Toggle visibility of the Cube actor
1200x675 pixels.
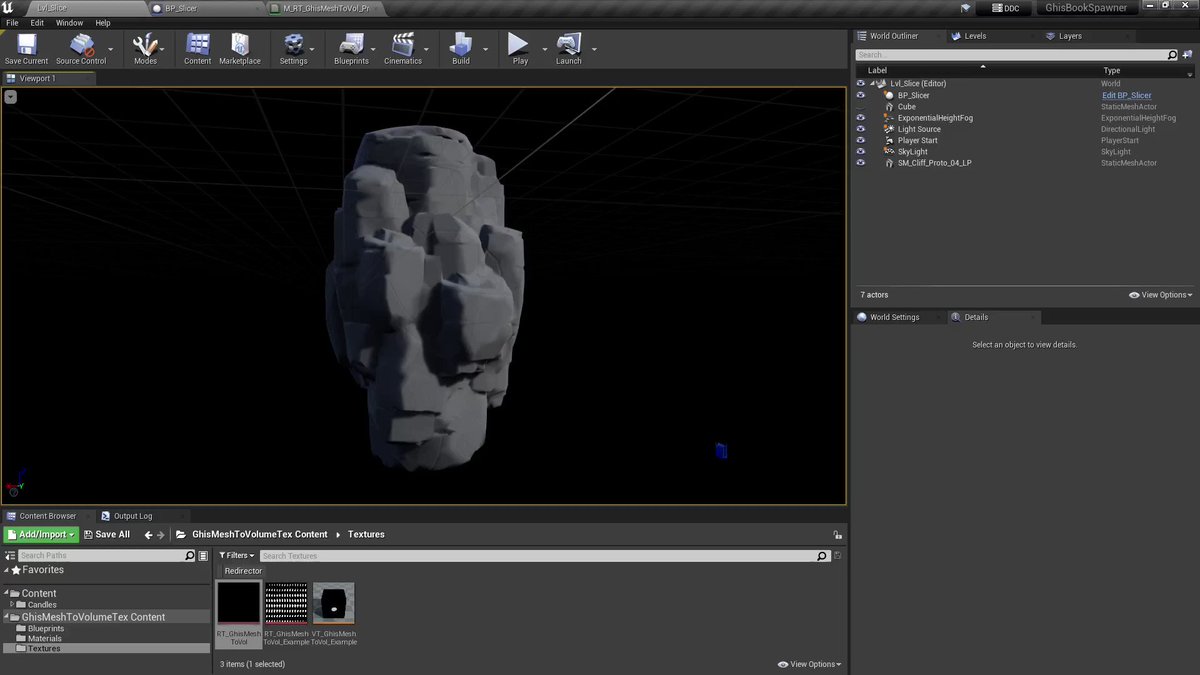click(x=860, y=107)
